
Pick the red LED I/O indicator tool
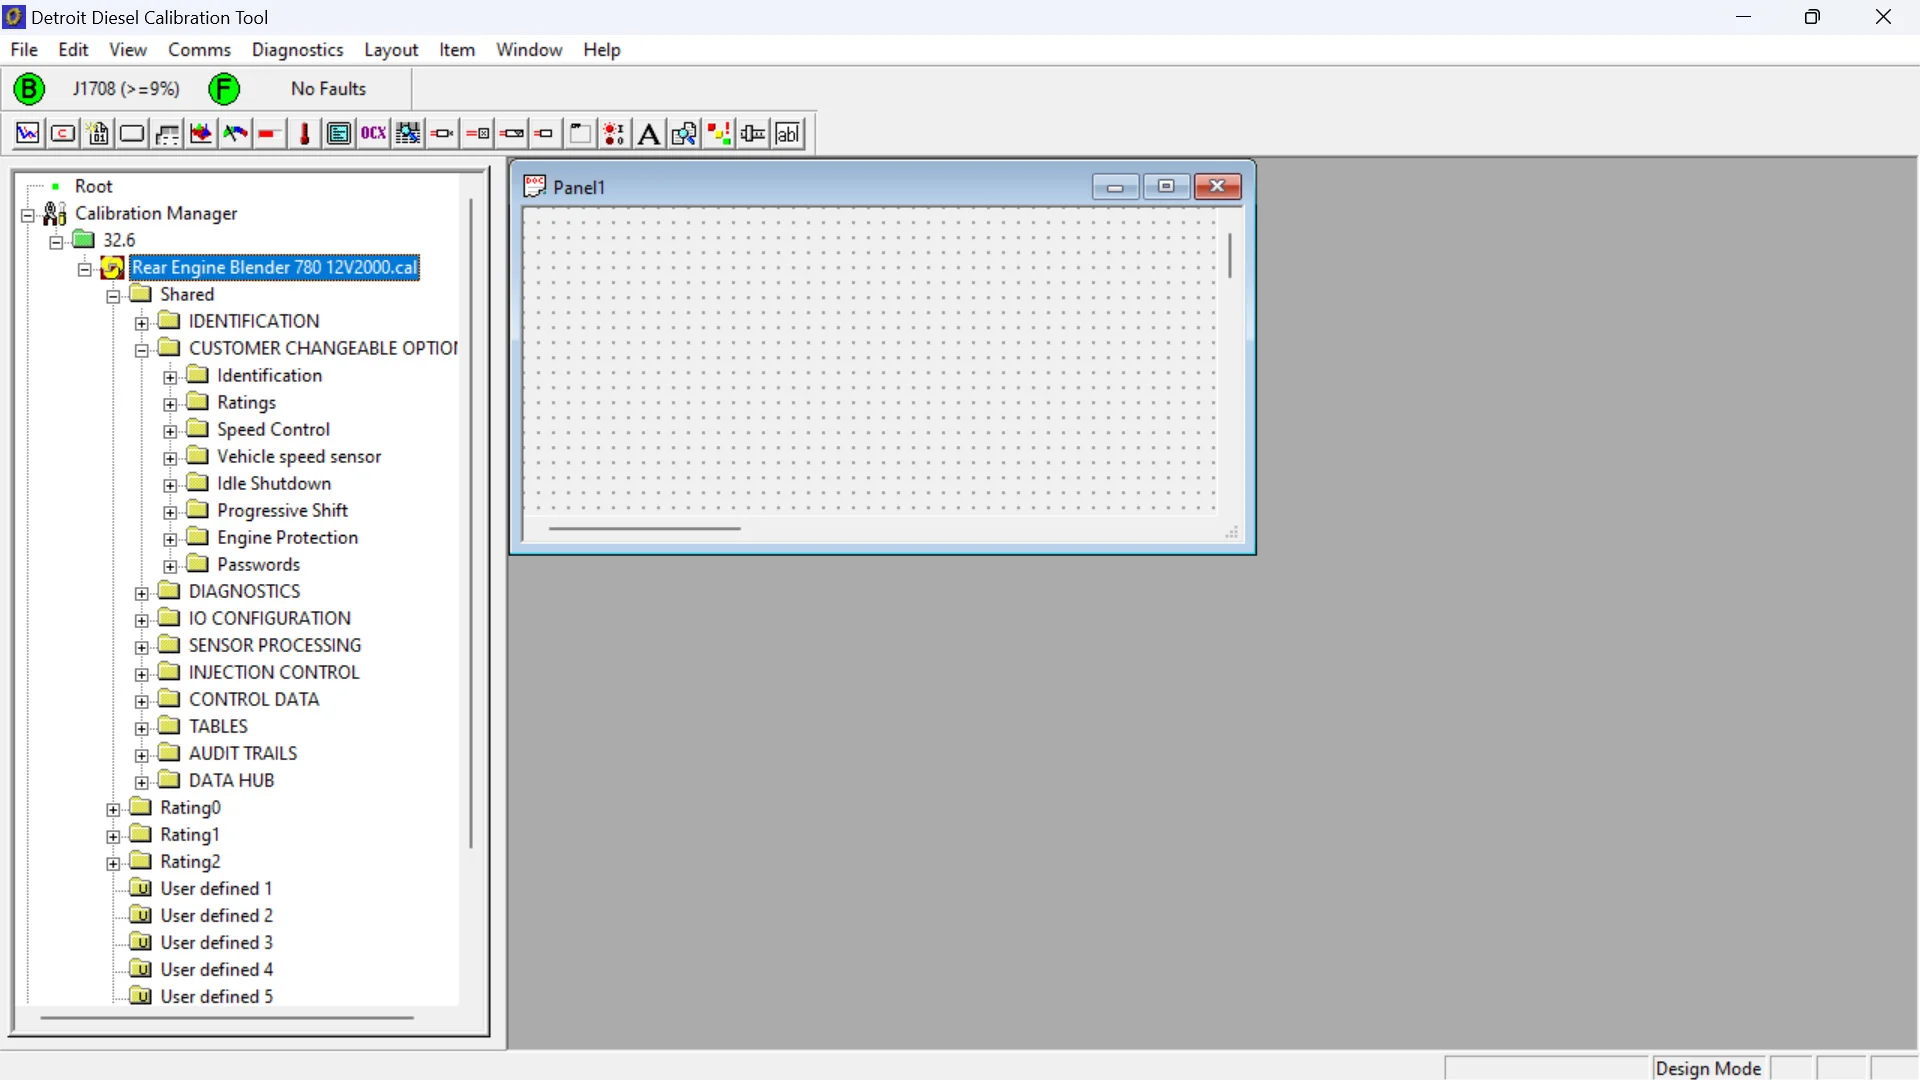(x=614, y=133)
